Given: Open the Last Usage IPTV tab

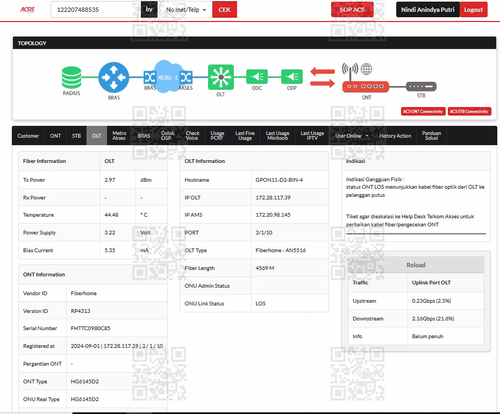Looking at the screenshot, I should pyautogui.click(x=312, y=135).
